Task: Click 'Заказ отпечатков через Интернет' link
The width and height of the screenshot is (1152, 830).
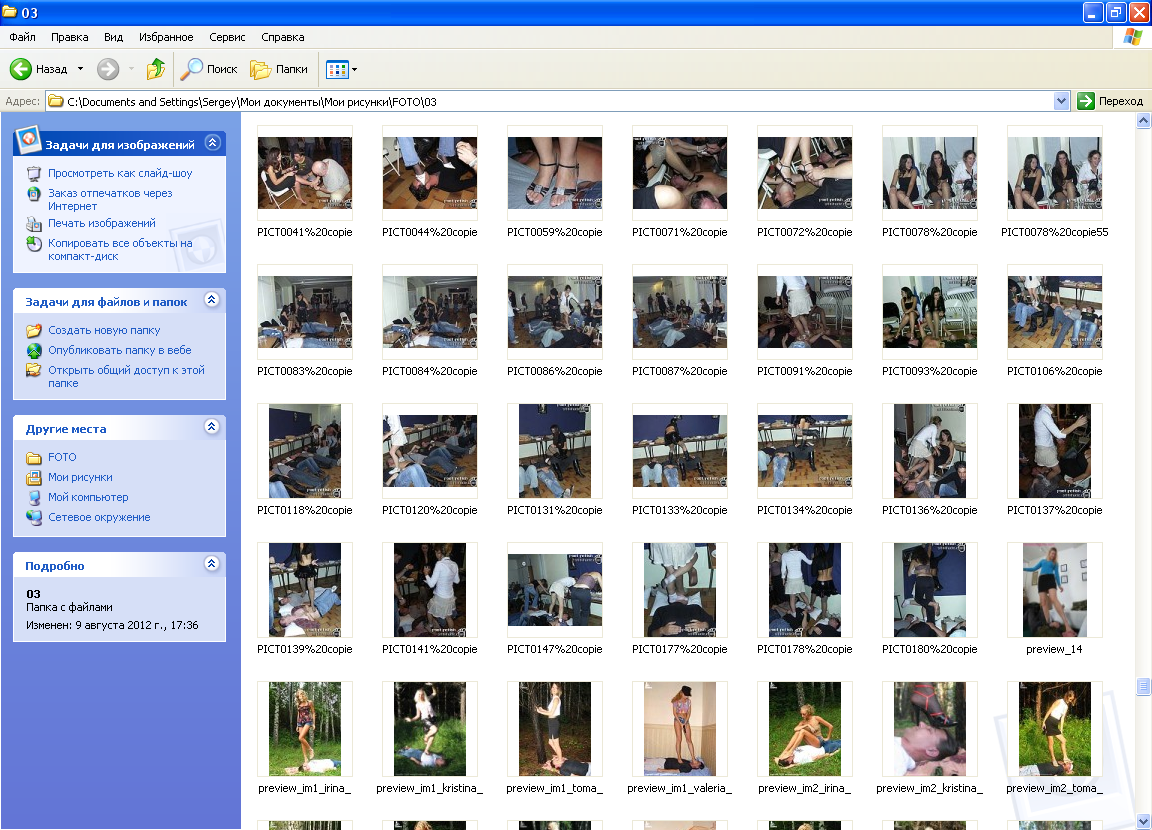Action: (x=110, y=200)
